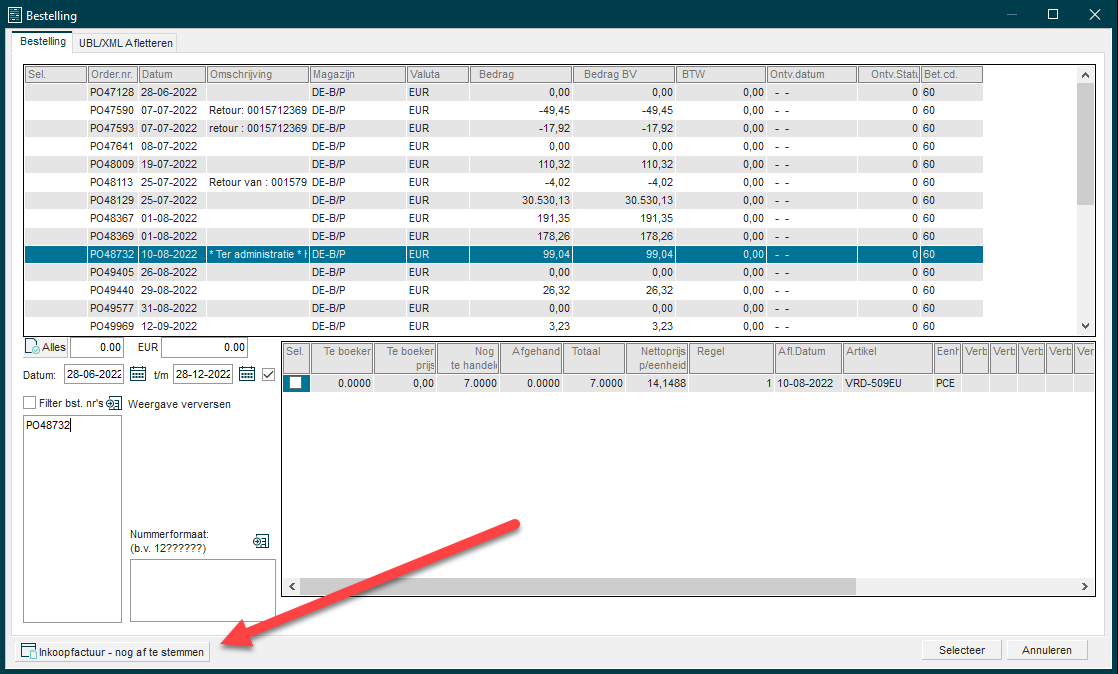Sort by the Datum column header

(173, 74)
